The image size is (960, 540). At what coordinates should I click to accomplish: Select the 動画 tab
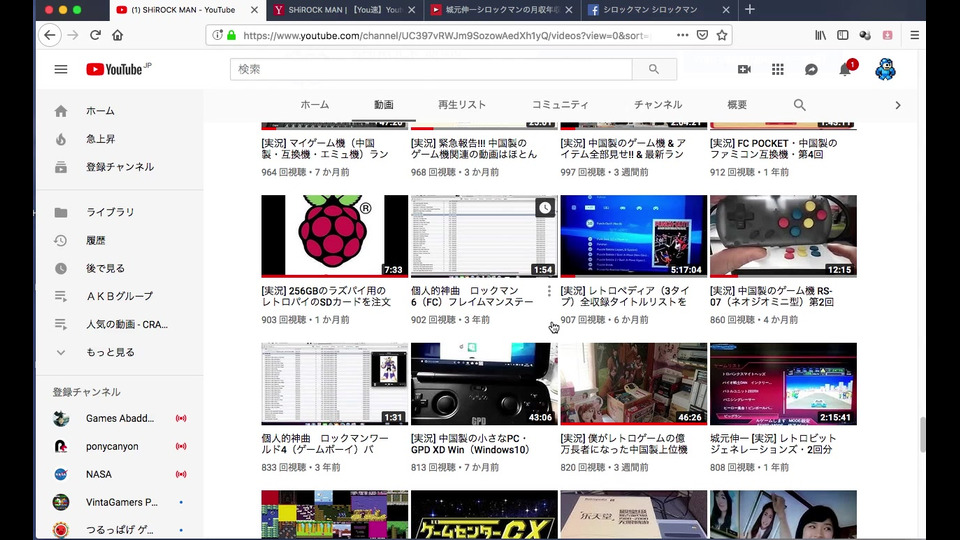pos(384,105)
